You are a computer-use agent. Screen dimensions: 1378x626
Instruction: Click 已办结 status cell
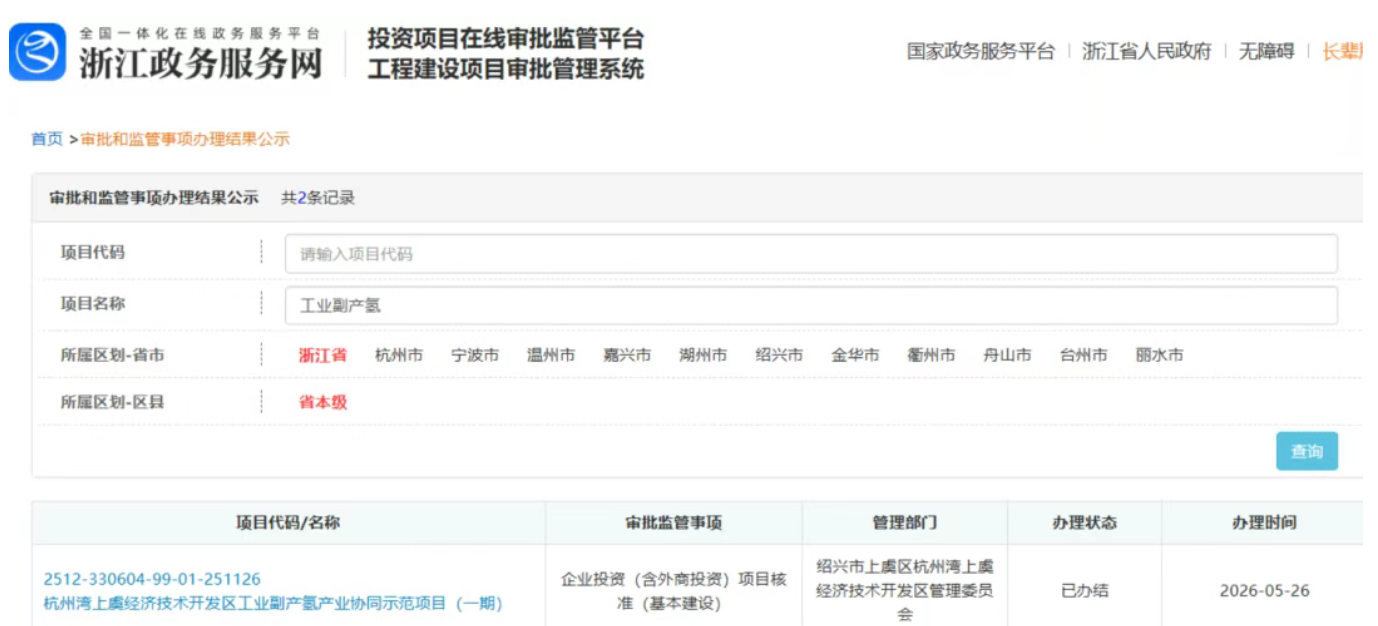[1085, 590]
